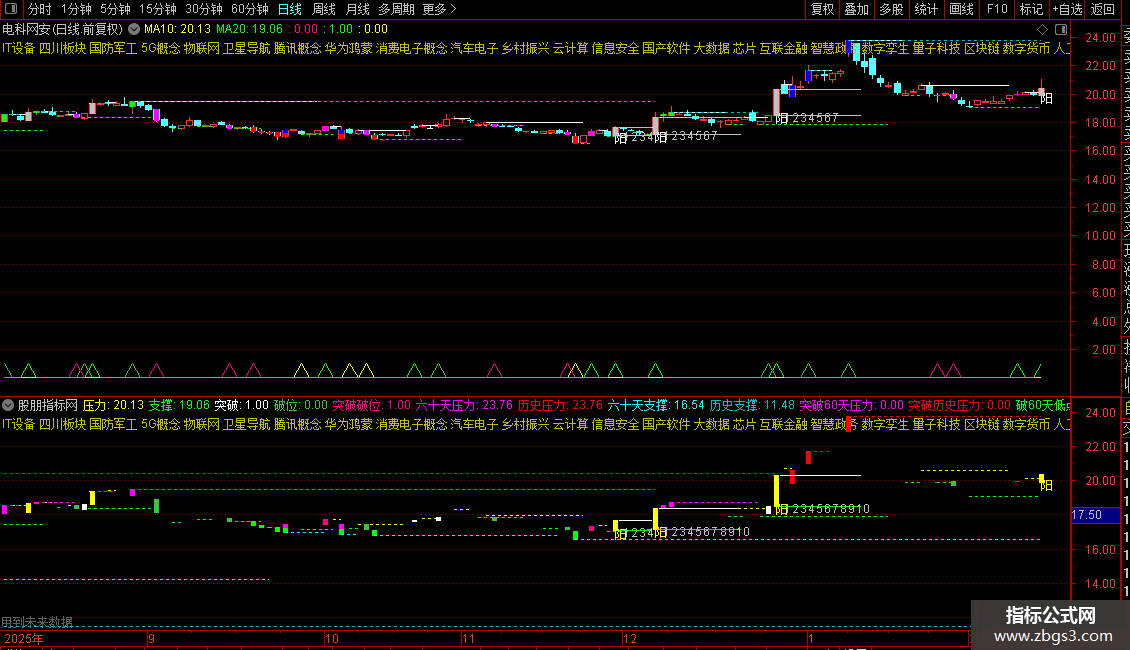Click the 17.50 price marker on lower axis
1130x650 pixels.
[1095, 515]
